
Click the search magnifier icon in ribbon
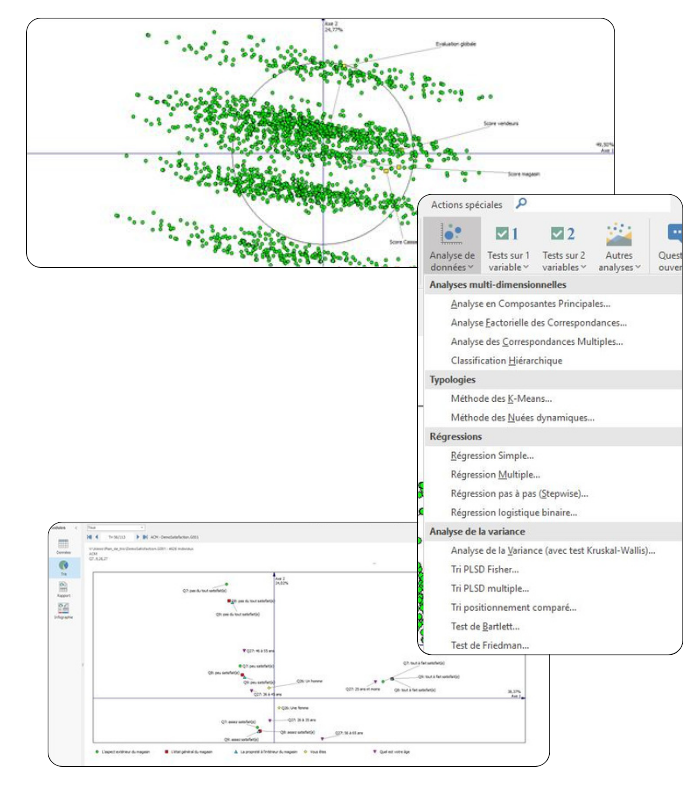coord(521,204)
